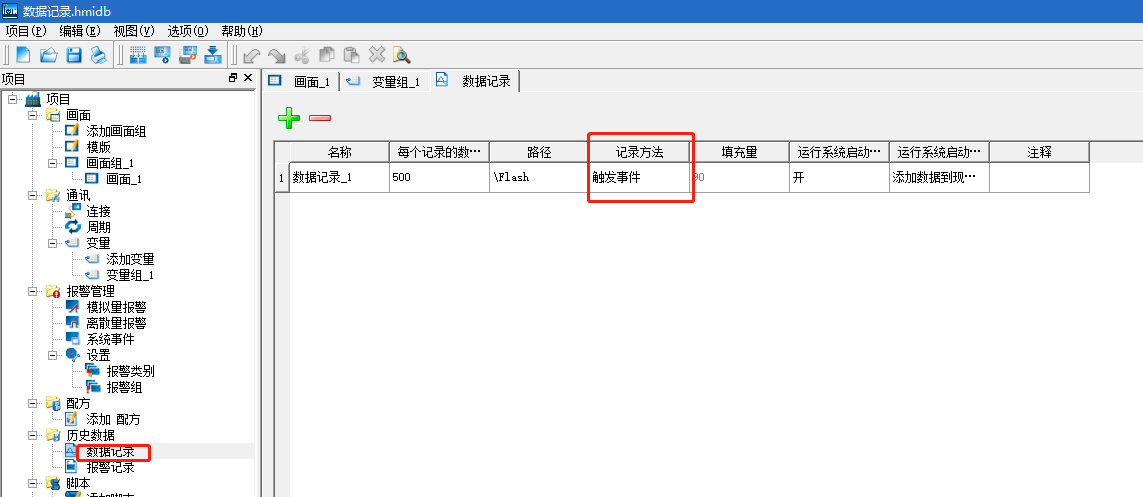Open a project with the folder icon
The height and width of the screenshot is (497, 1143).
pos(48,55)
